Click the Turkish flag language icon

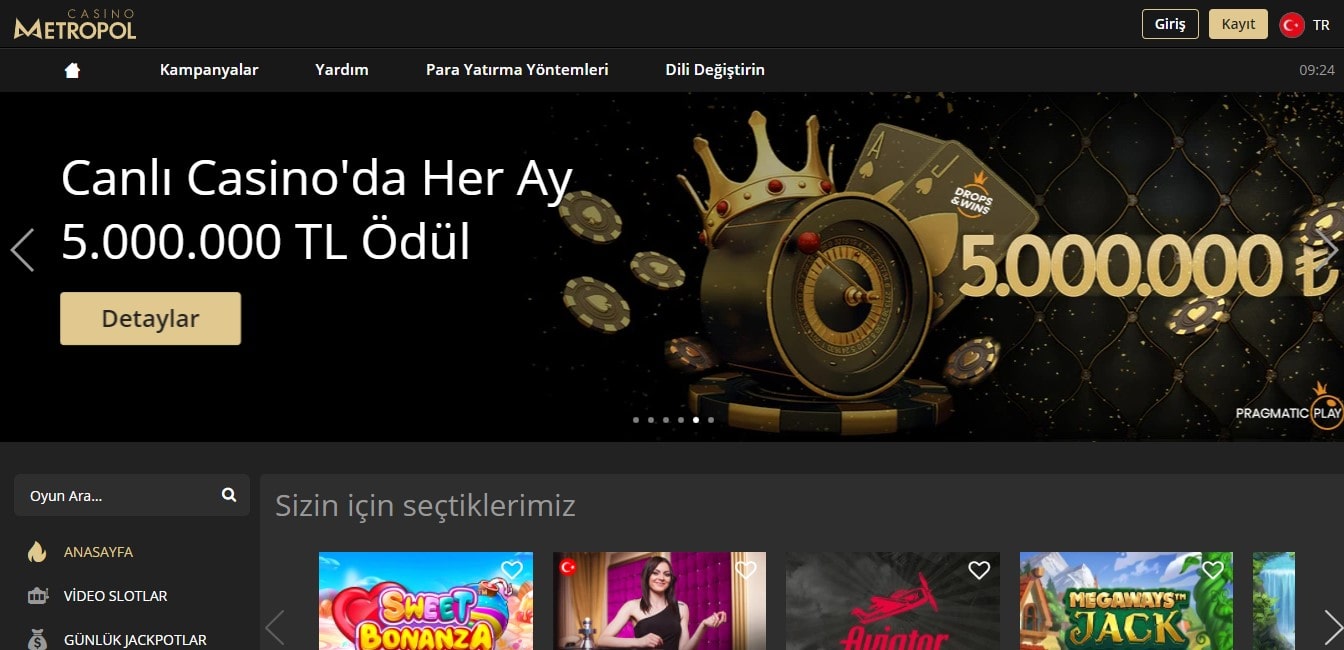pyautogui.click(x=1292, y=25)
